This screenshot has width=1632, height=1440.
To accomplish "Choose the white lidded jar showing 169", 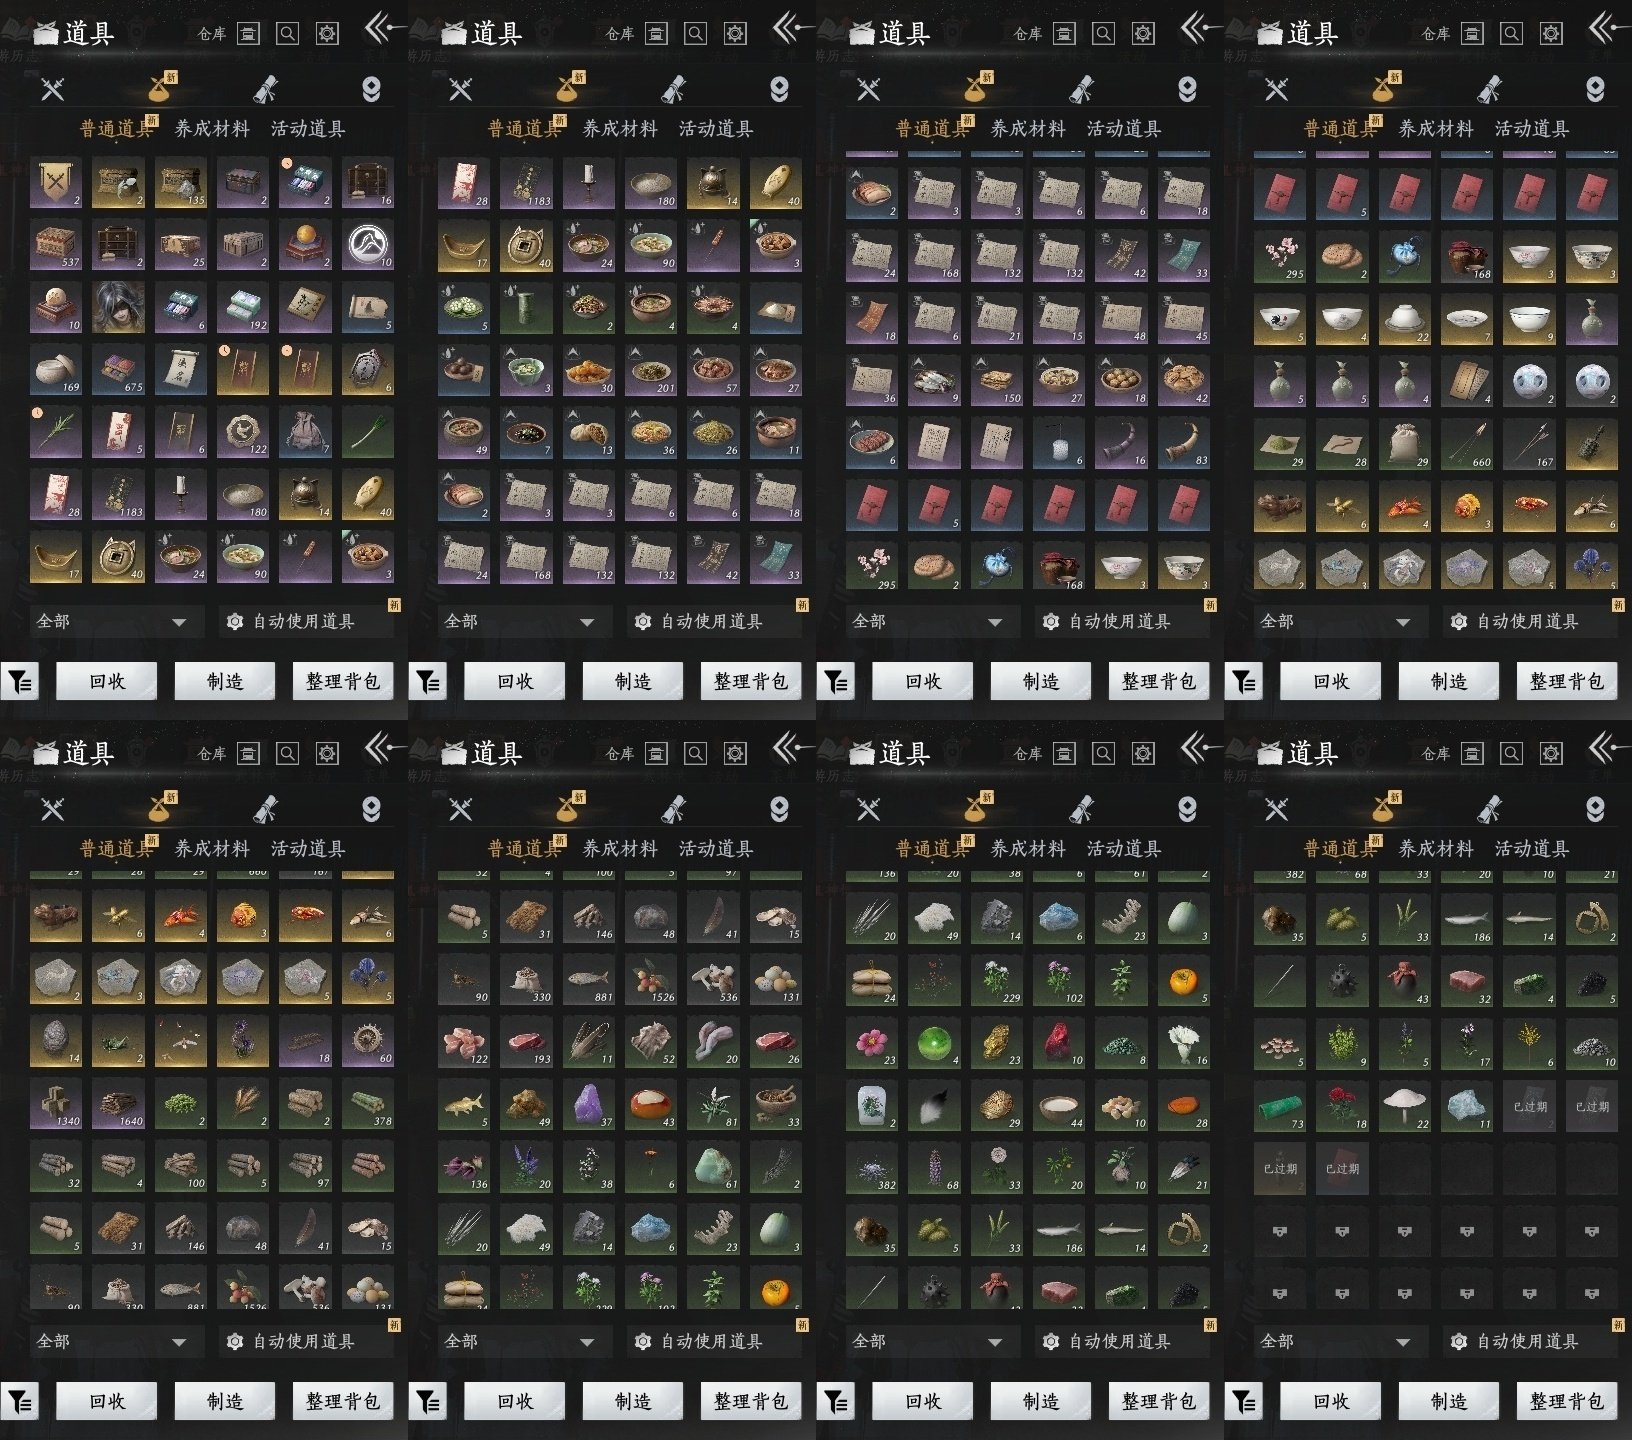I will coord(56,369).
